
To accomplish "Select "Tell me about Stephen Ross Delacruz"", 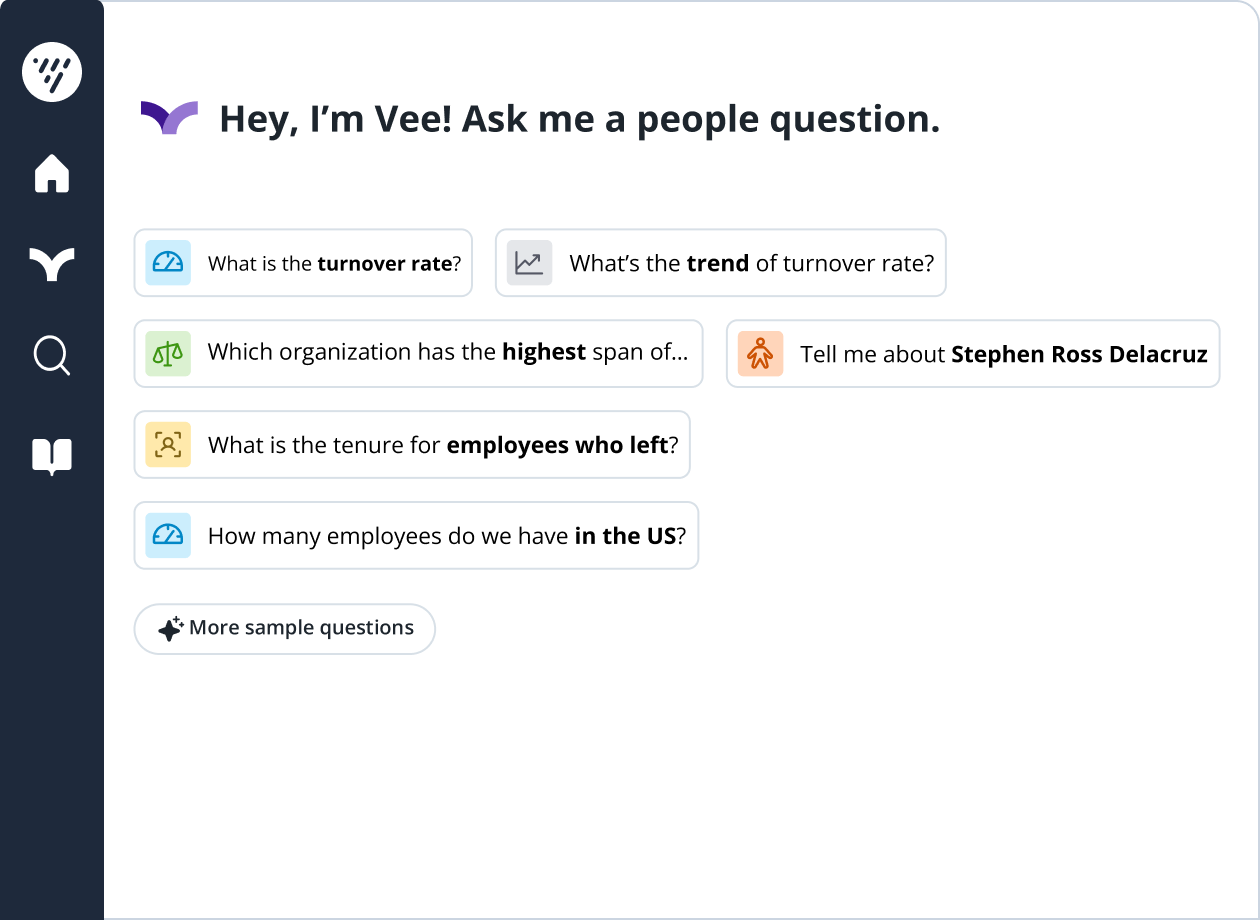I will pos(973,353).
